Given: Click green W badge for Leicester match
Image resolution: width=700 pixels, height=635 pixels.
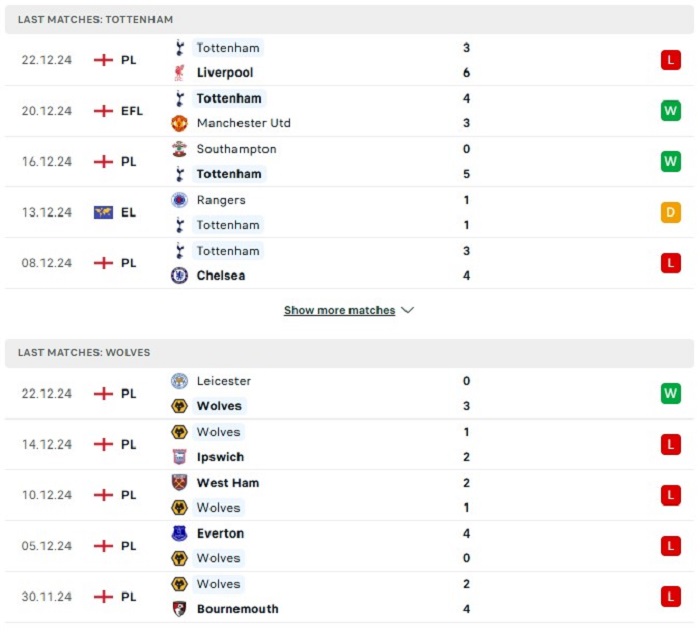Looking at the screenshot, I should (671, 393).
